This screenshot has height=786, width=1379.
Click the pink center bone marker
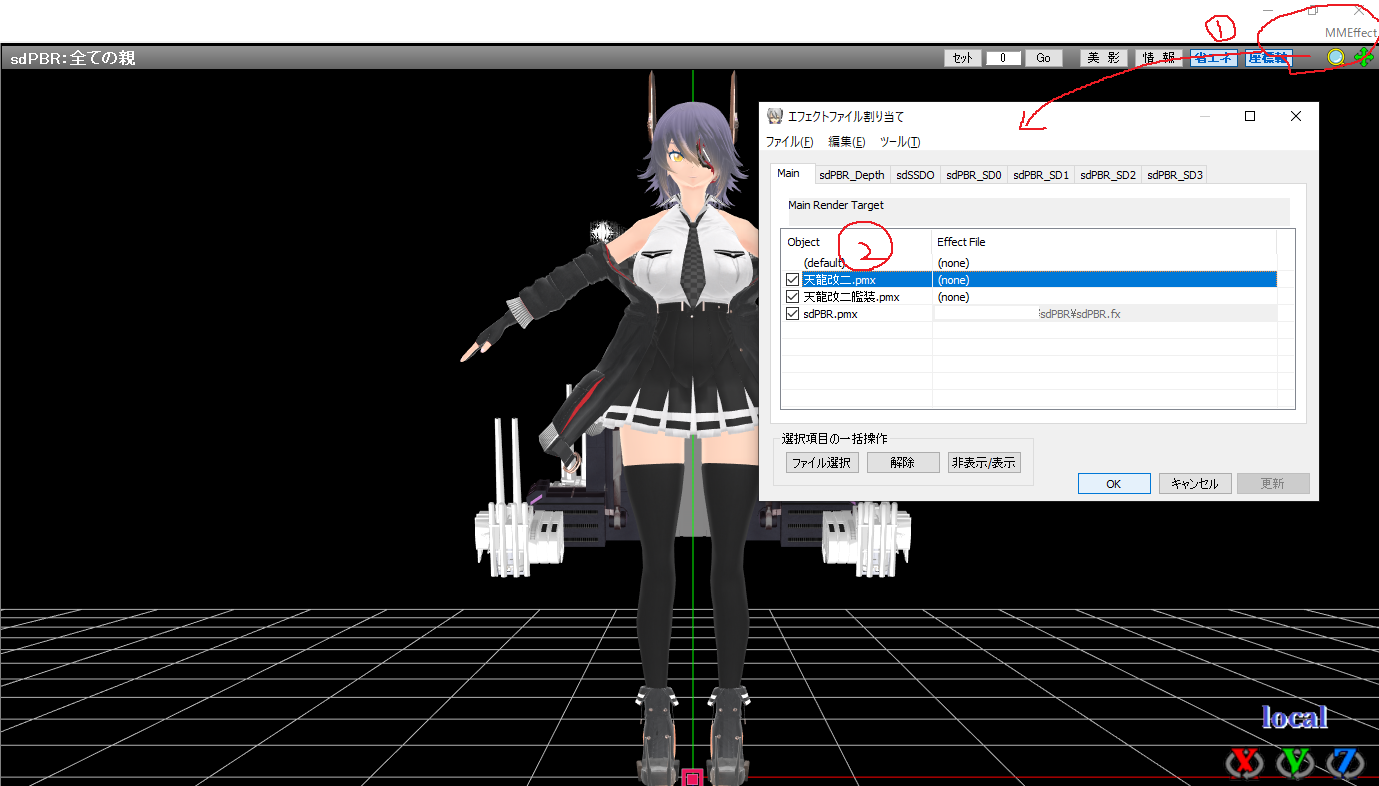691,777
